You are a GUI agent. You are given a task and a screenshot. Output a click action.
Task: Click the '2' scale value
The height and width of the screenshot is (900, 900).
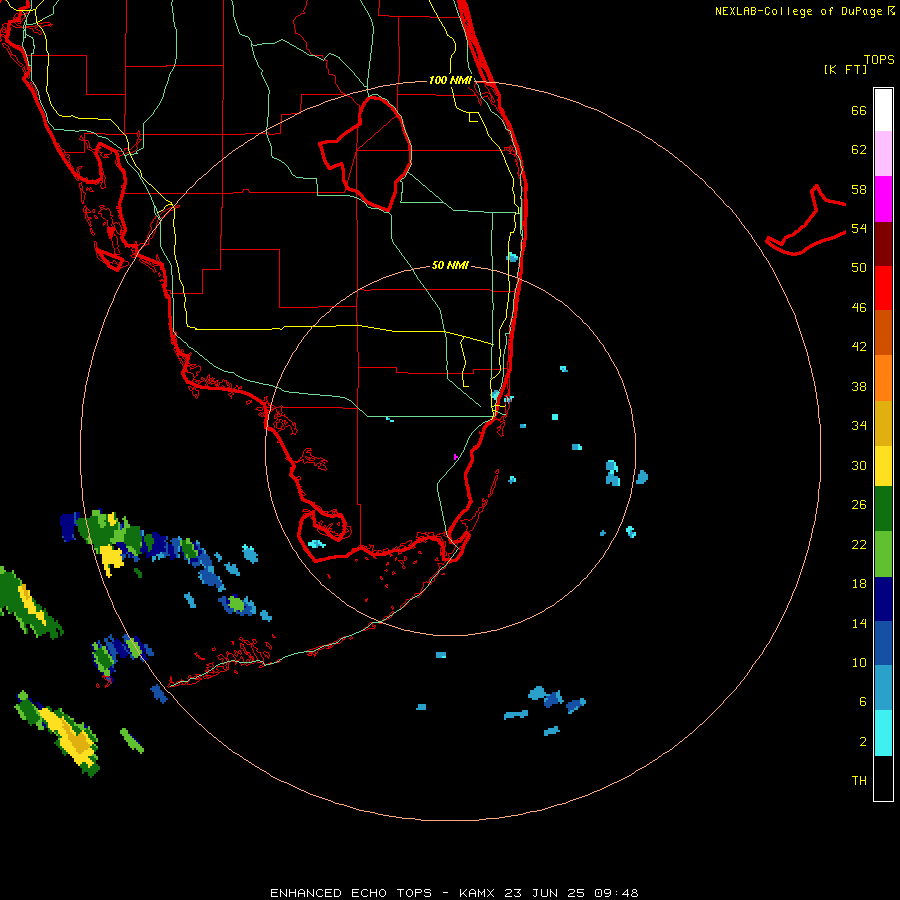(862, 742)
